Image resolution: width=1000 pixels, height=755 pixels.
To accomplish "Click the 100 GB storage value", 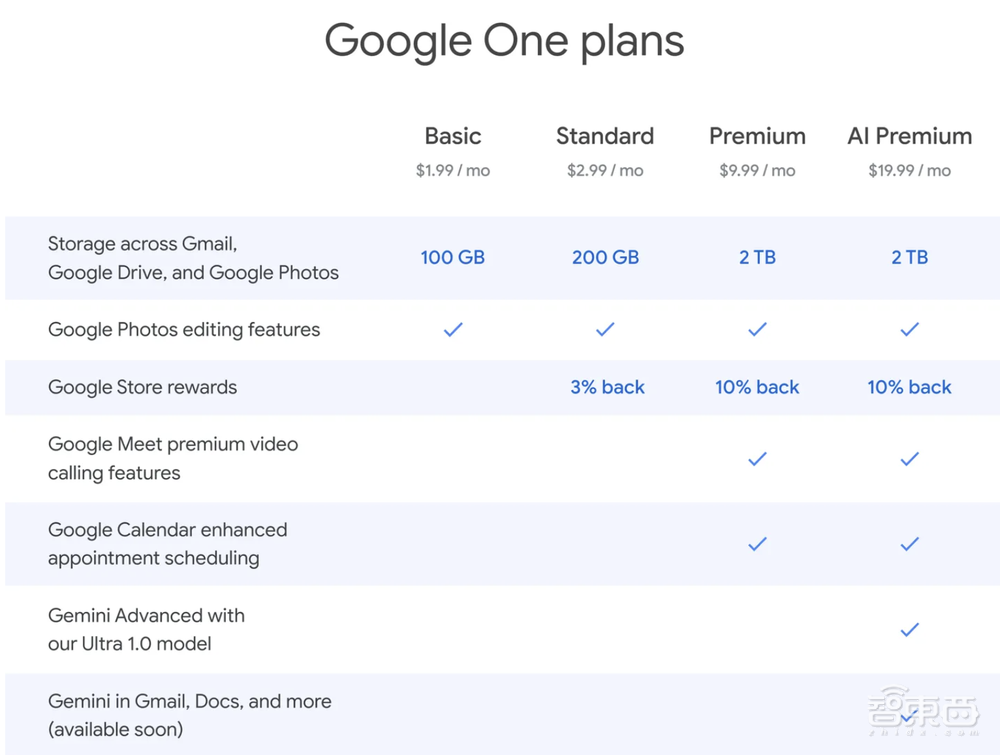I will click(453, 258).
